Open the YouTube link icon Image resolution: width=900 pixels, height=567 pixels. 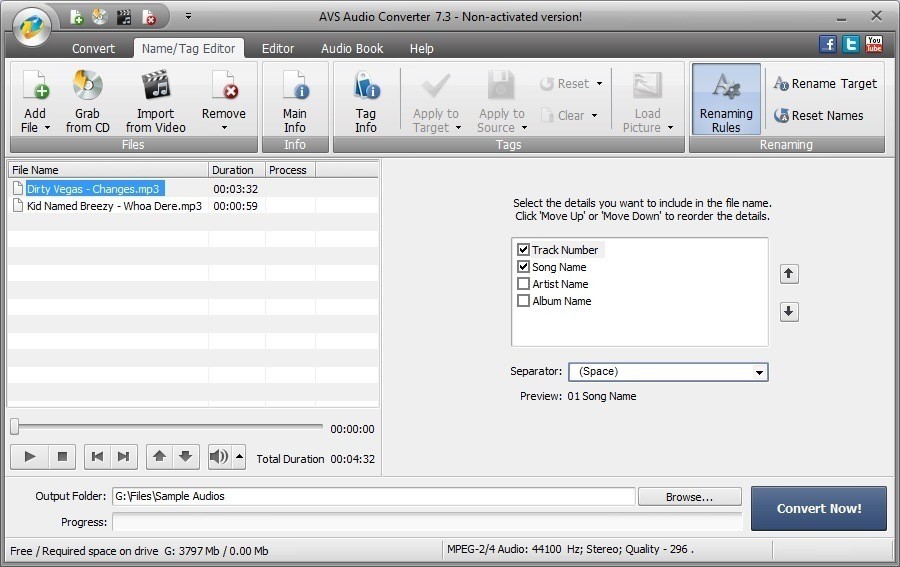874,44
